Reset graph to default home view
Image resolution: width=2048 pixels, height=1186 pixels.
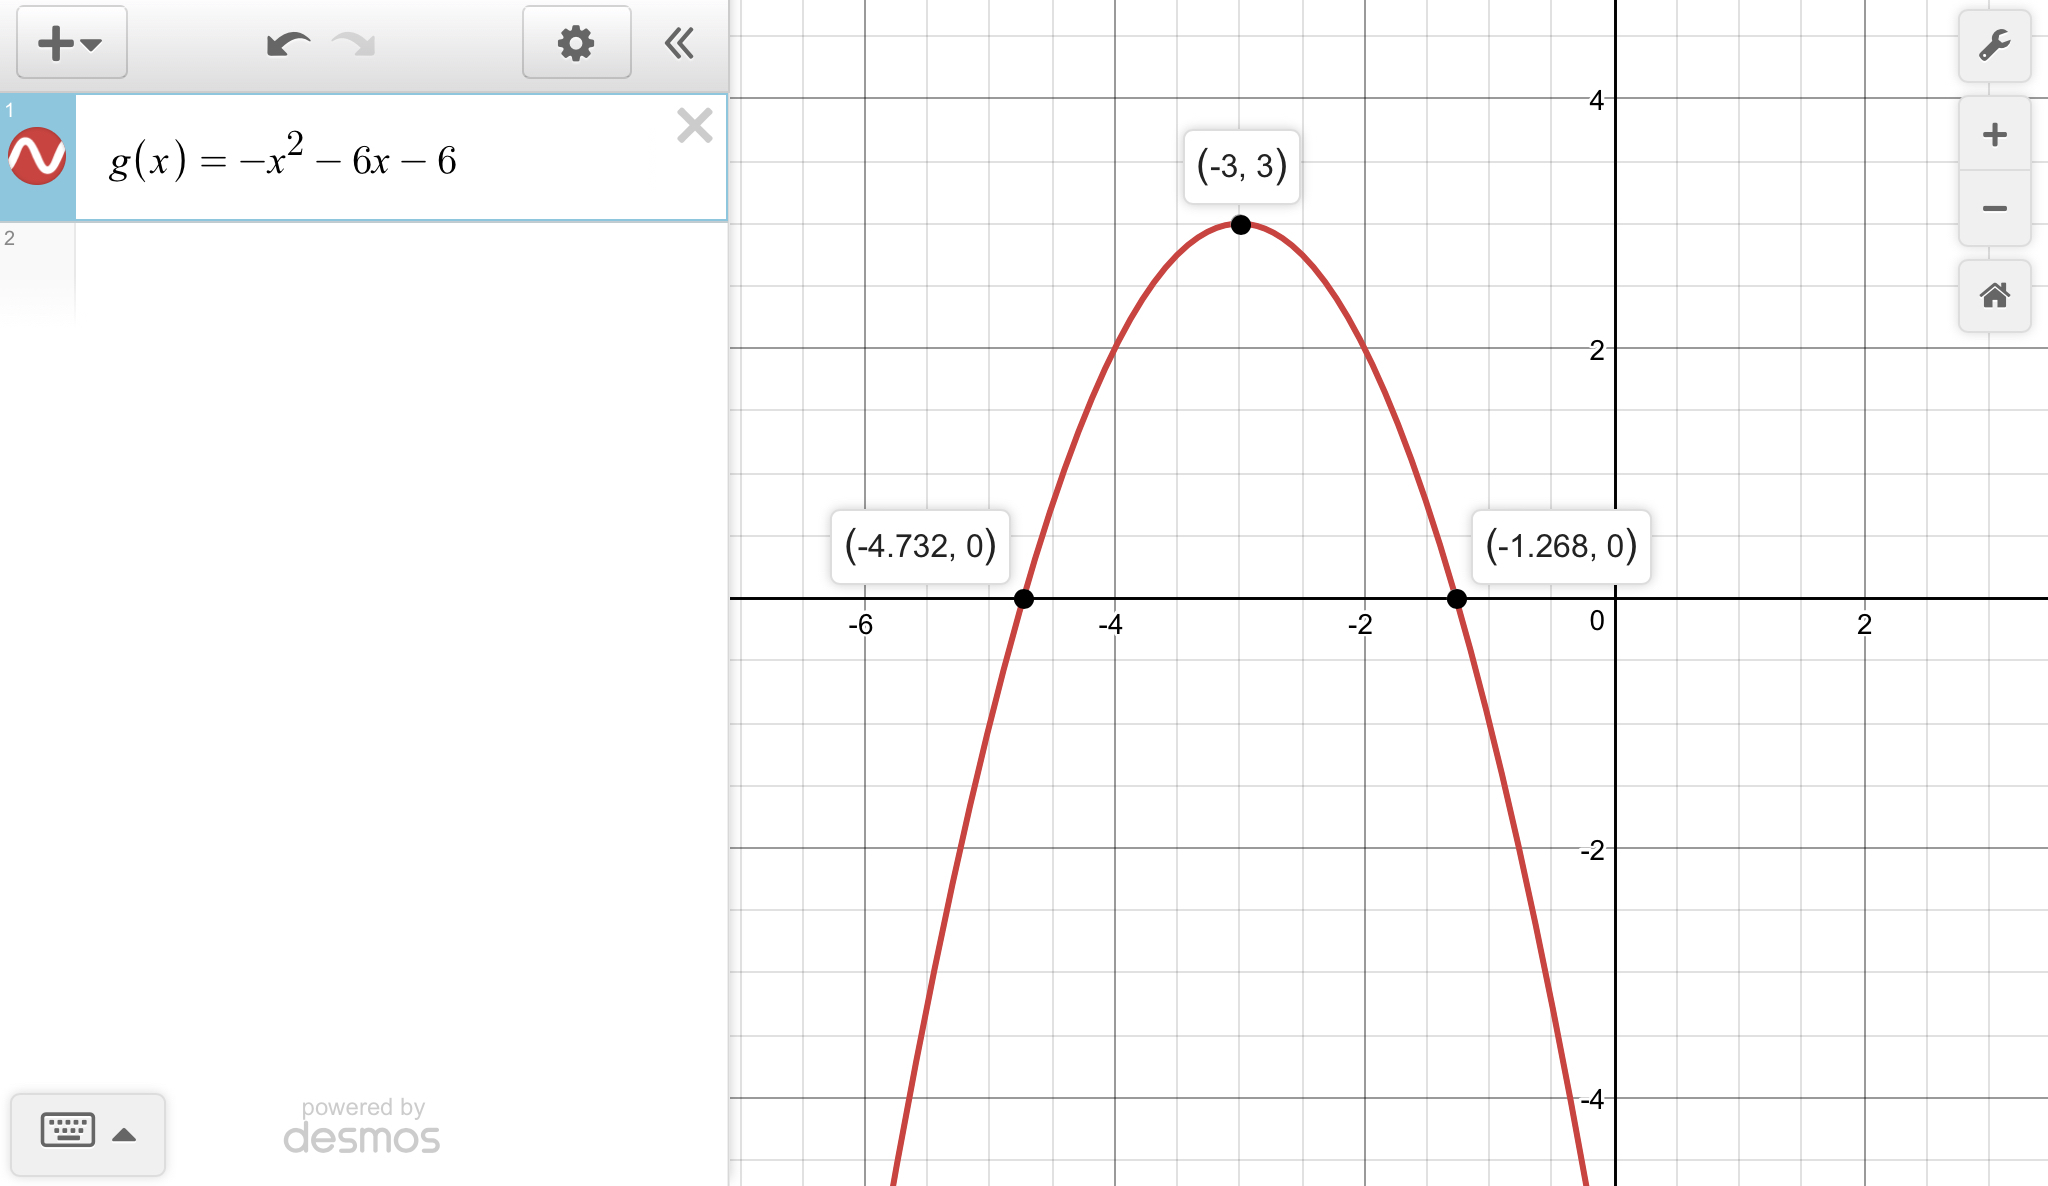(x=1994, y=295)
